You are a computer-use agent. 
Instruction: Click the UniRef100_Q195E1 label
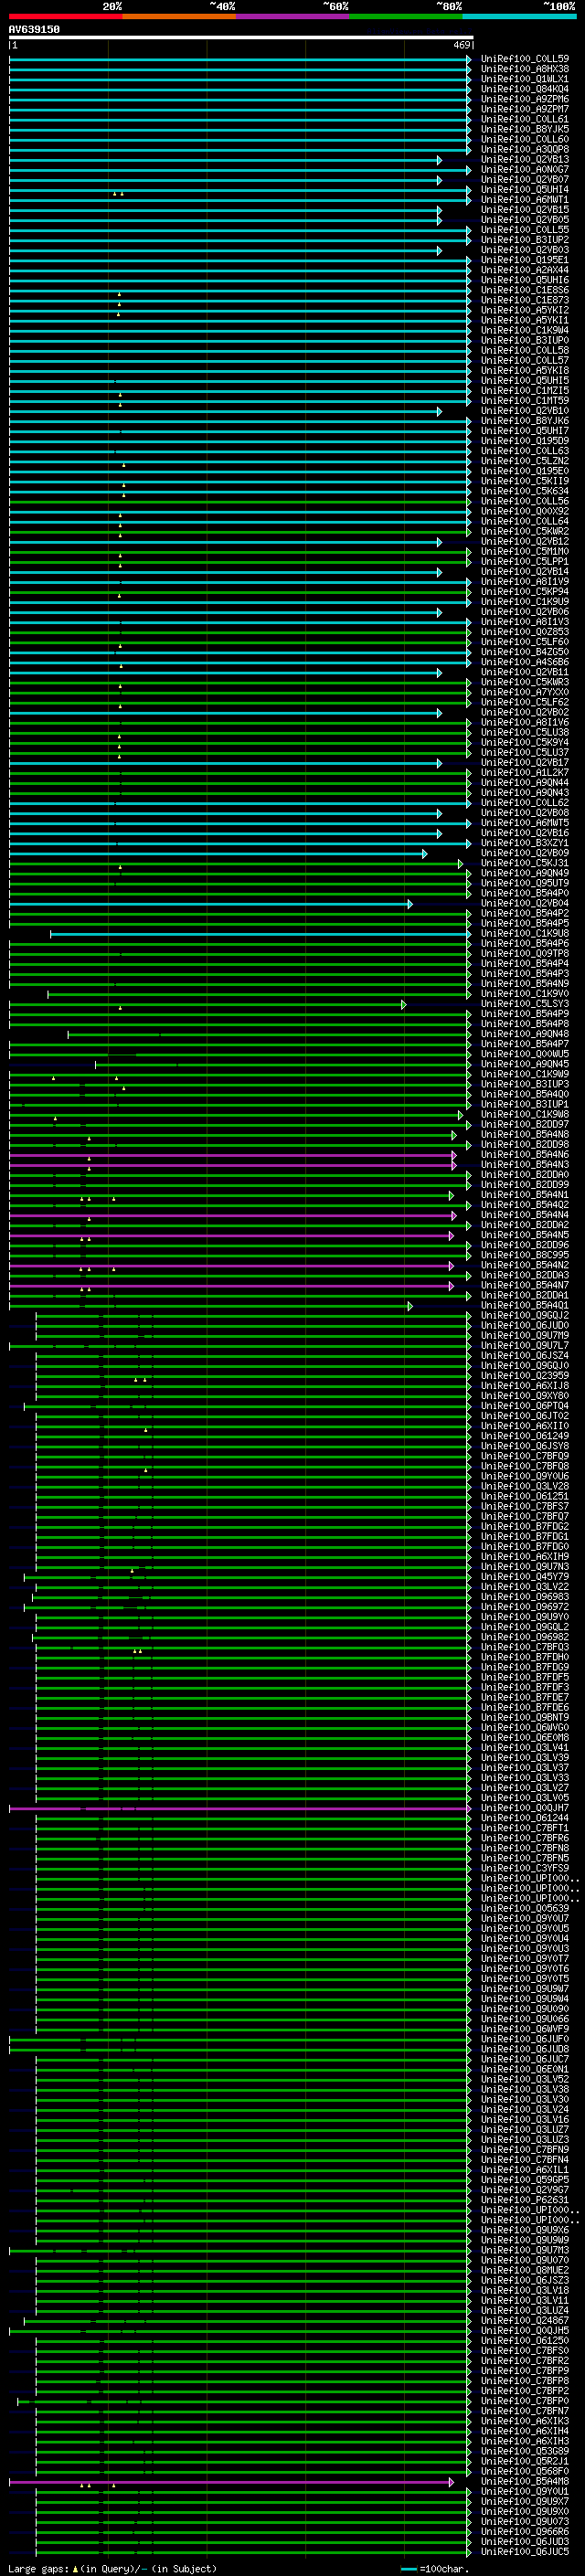tap(525, 260)
